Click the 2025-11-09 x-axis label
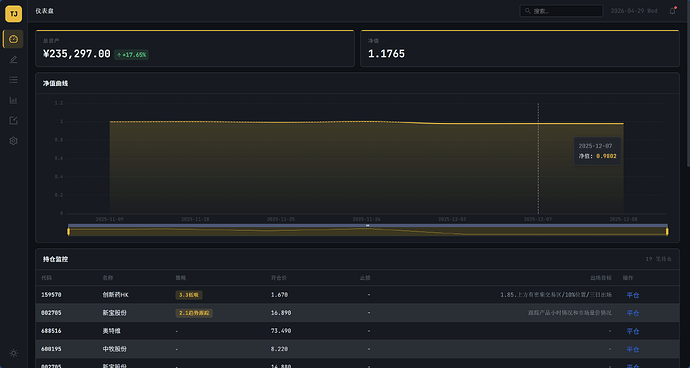Screen dimensions: 690x368 coord(110,219)
